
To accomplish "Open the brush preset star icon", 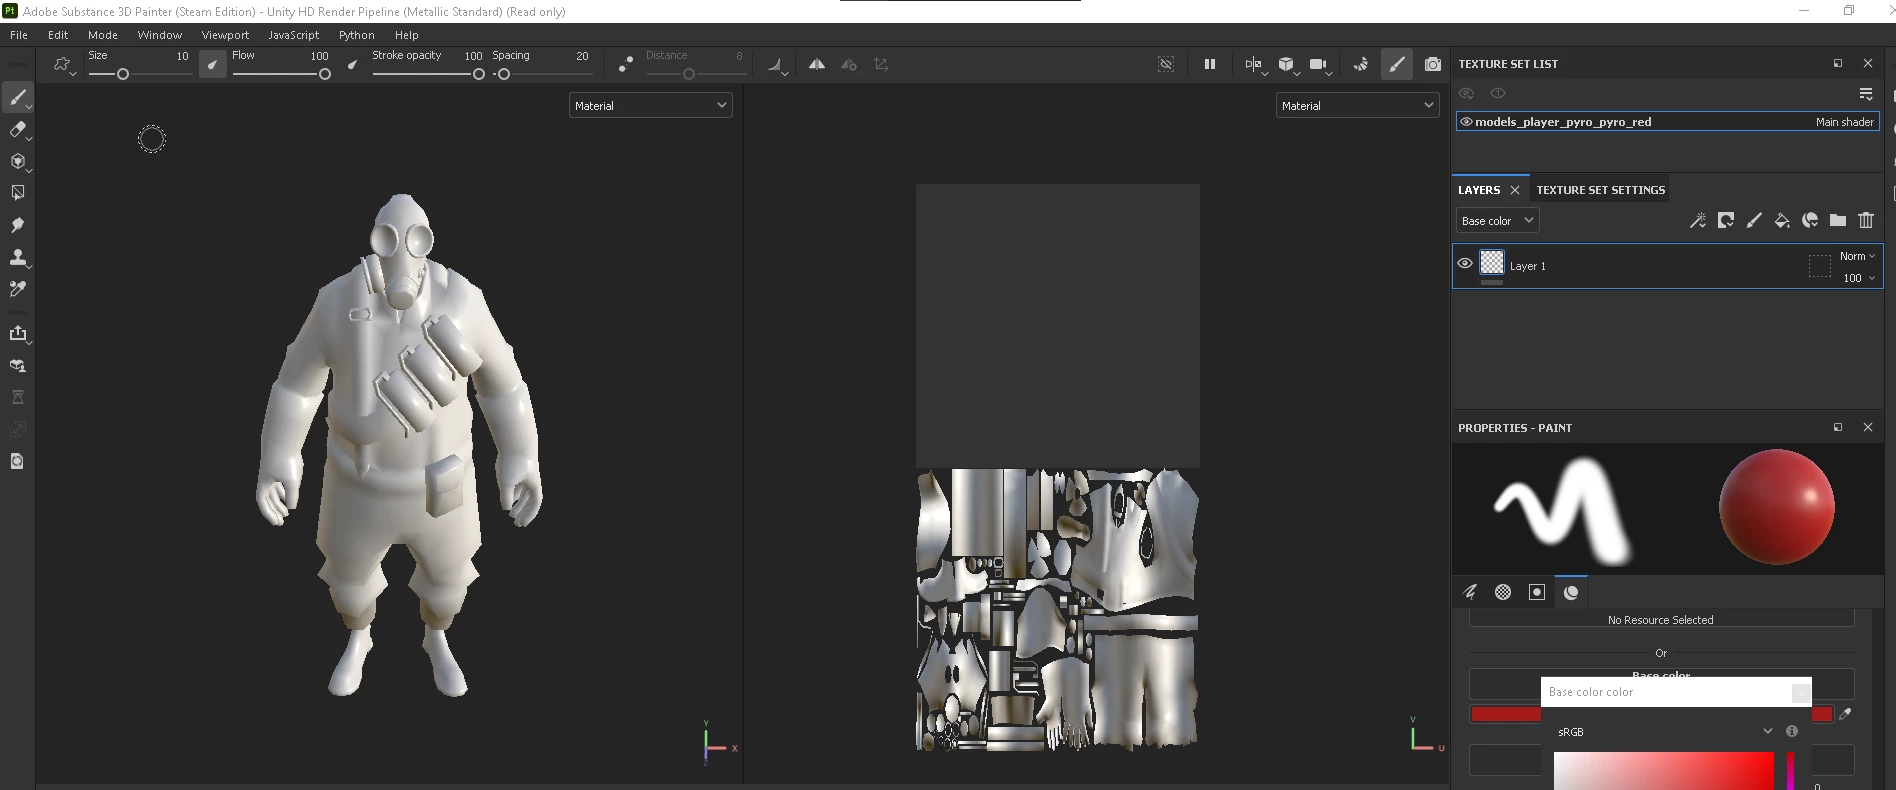I will click(x=63, y=64).
